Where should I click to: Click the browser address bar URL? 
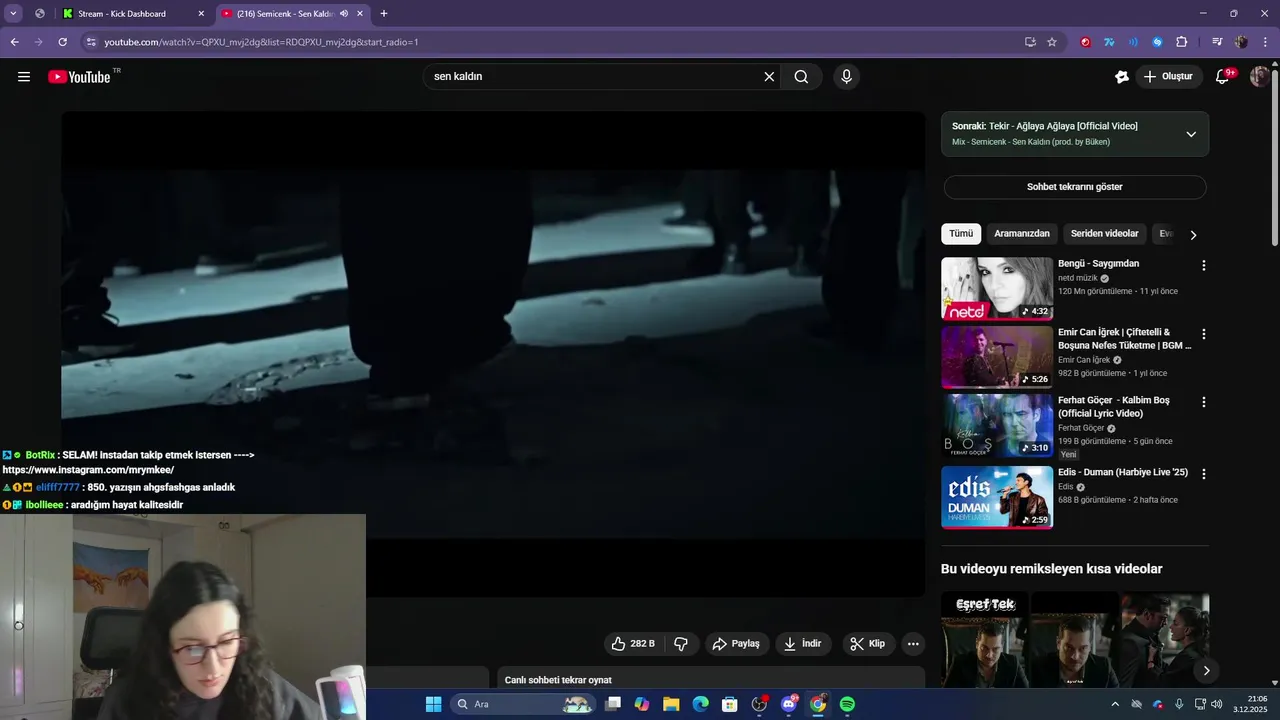[x=261, y=42]
